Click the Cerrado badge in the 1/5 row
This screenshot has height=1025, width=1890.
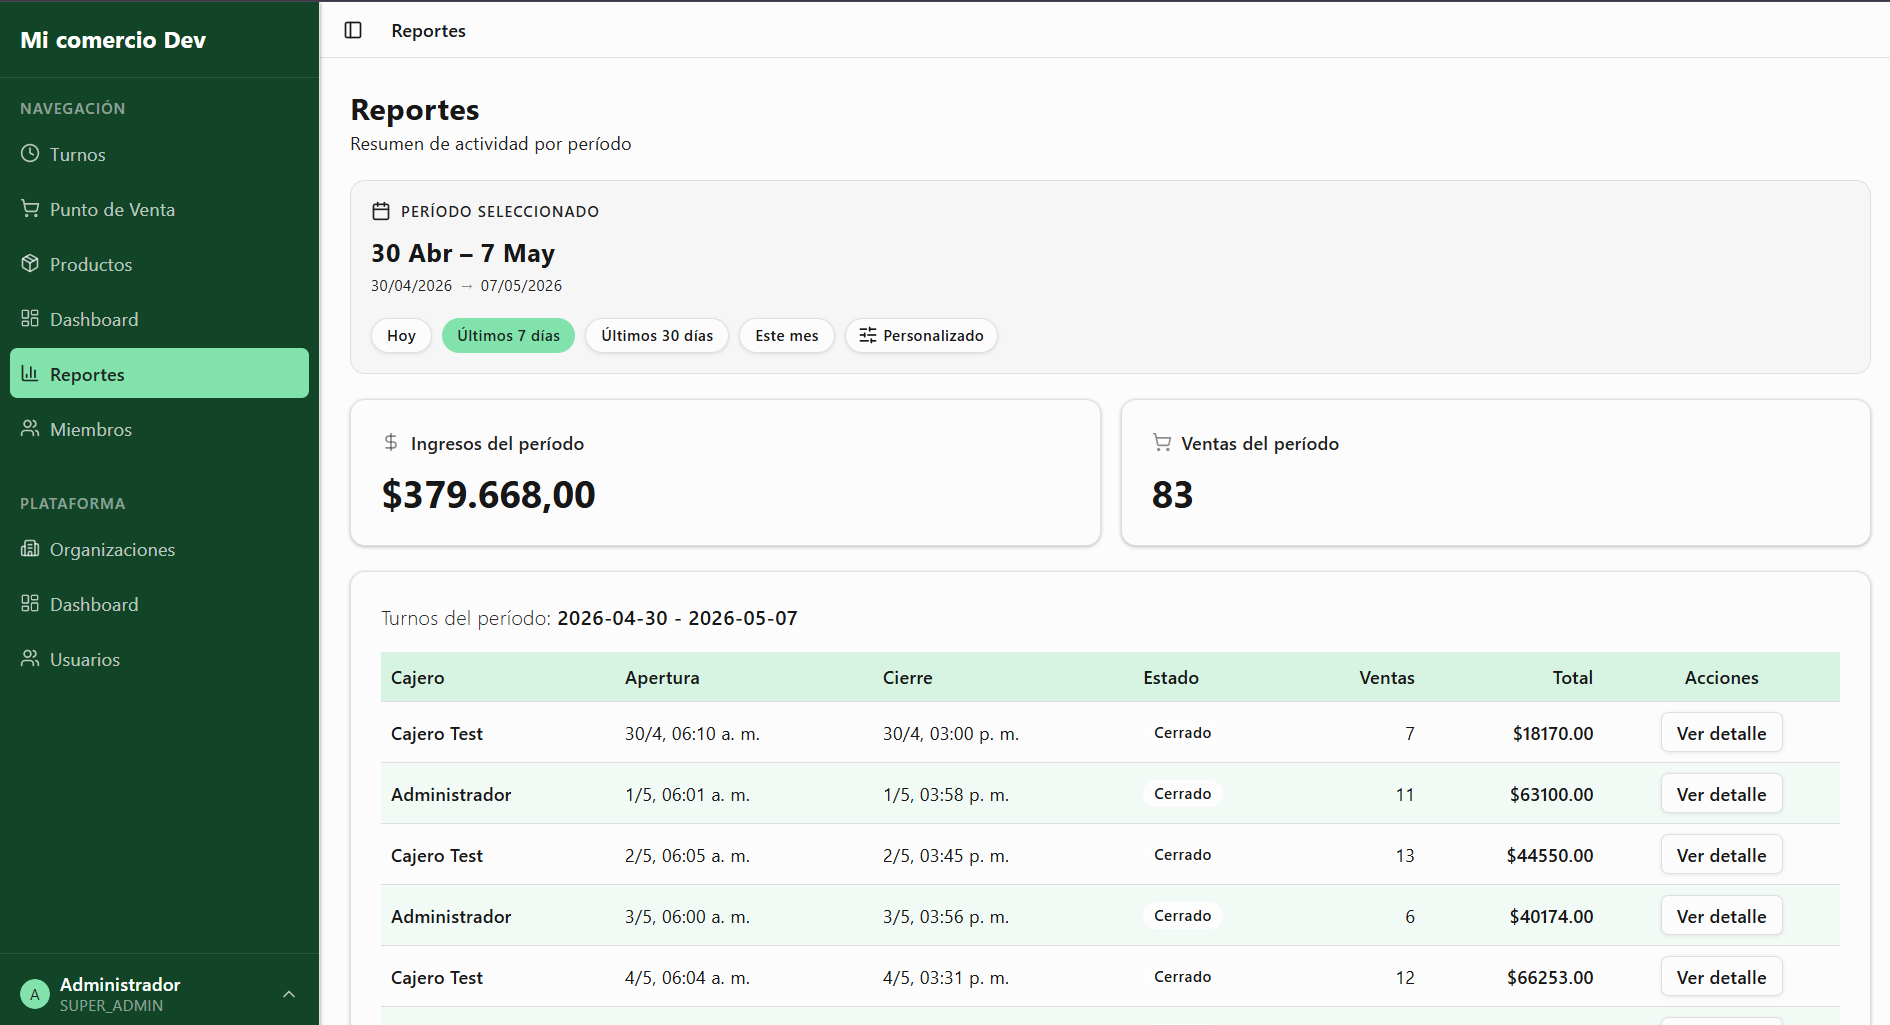pyautogui.click(x=1182, y=794)
